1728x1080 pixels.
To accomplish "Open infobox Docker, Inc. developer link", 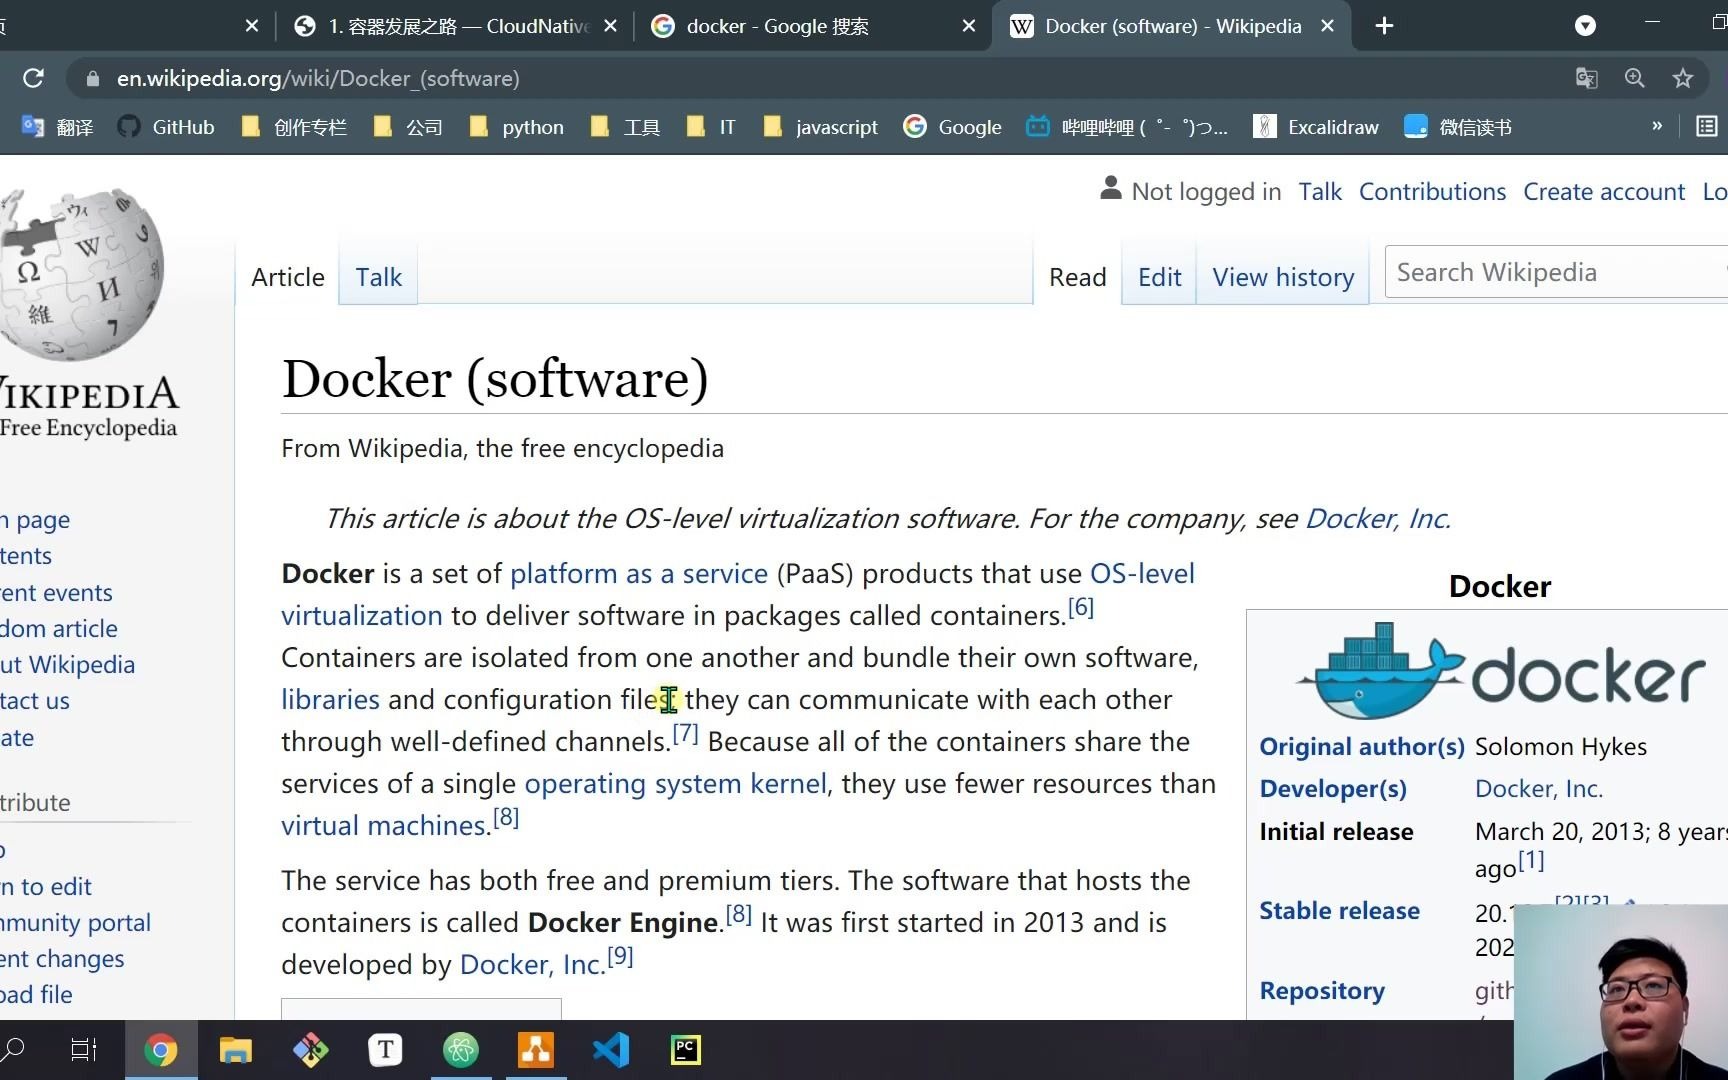I will [1539, 788].
